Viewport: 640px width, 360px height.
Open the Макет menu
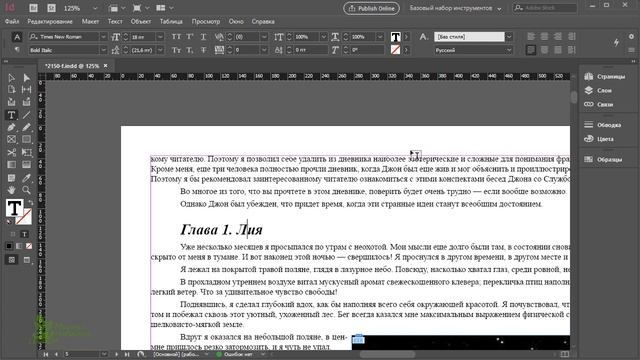coord(90,22)
